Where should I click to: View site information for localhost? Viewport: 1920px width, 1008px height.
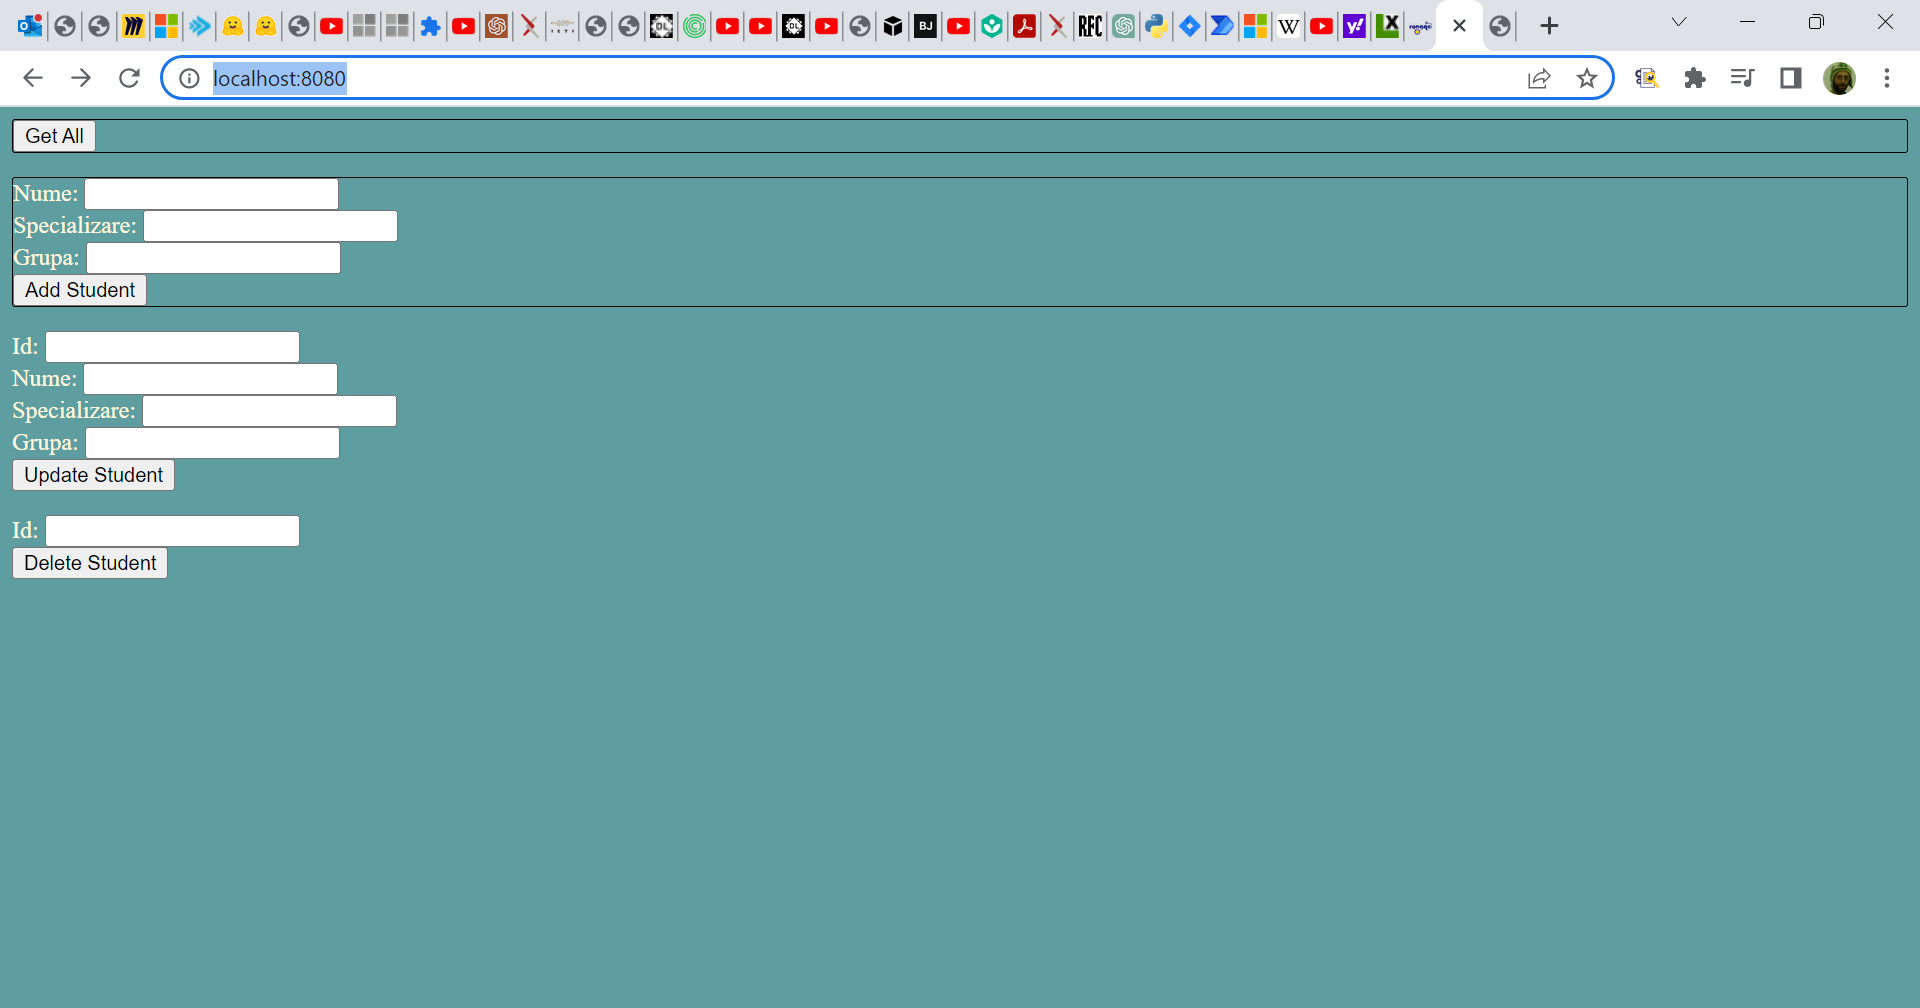tap(189, 78)
